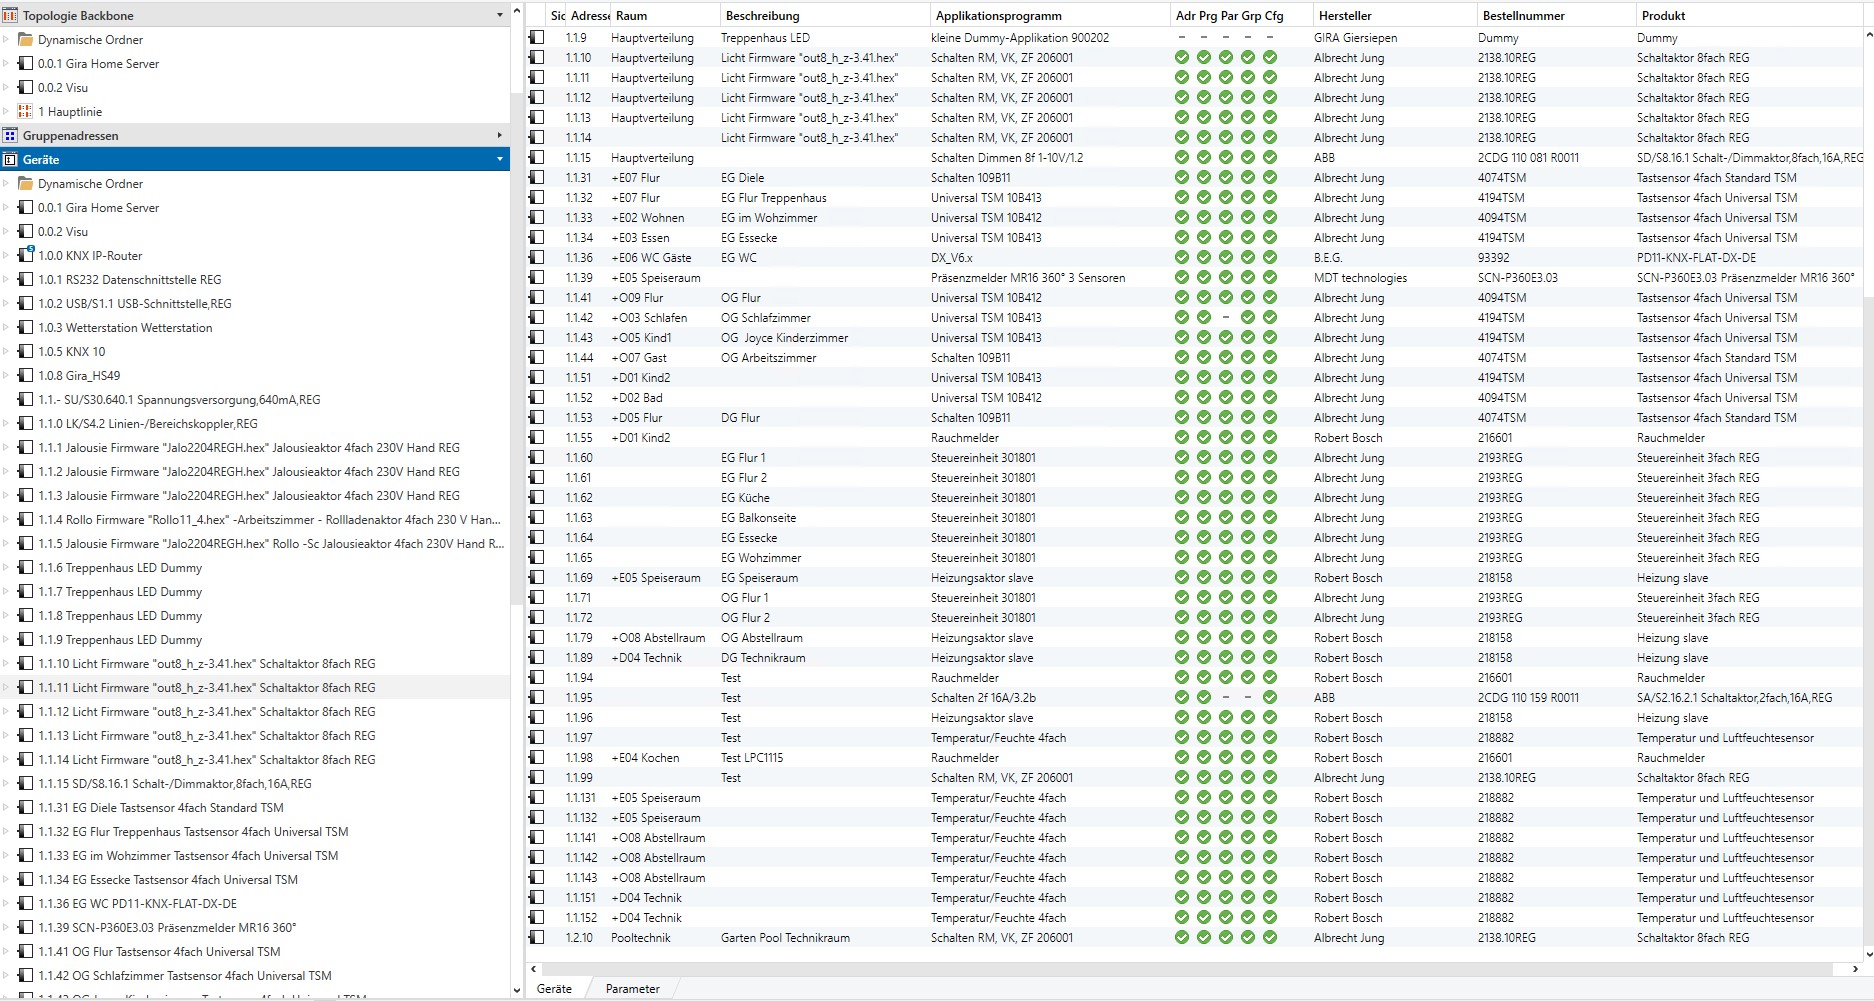The image size is (1874, 1001).
Task: Click the Adr status checkmark for row 1.1.36
Action: tap(1182, 258)
